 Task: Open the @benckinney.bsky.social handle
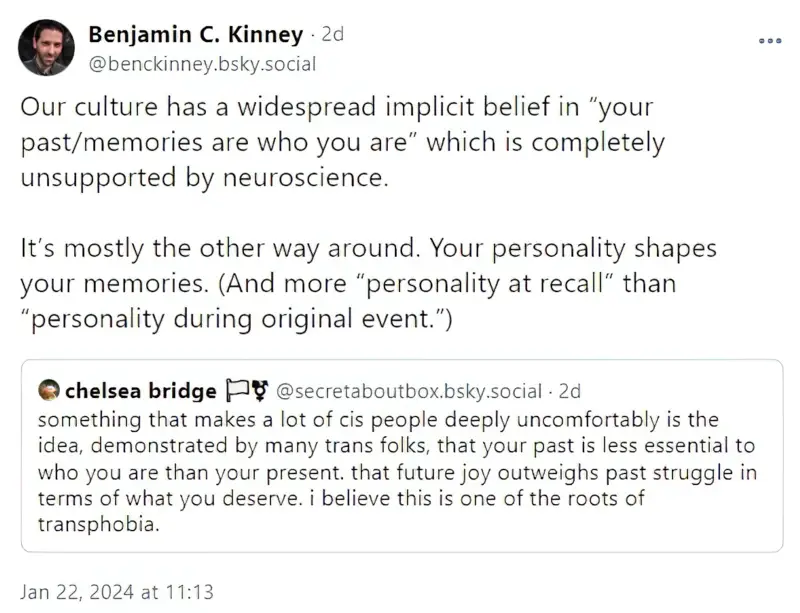(x=203, y=64)
